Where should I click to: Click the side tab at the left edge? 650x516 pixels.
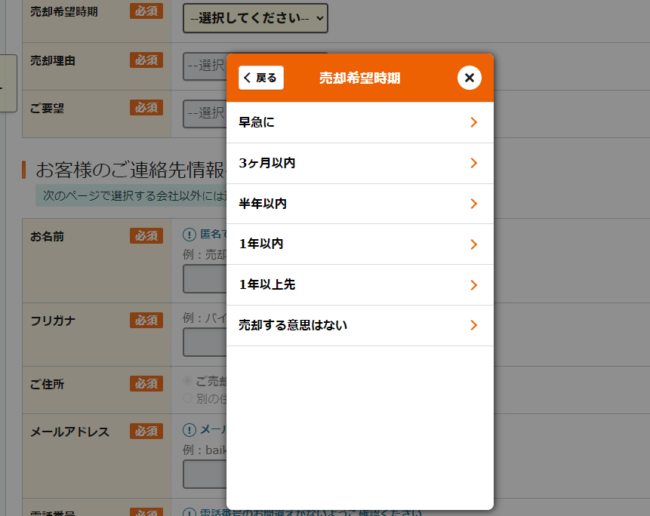8,83
